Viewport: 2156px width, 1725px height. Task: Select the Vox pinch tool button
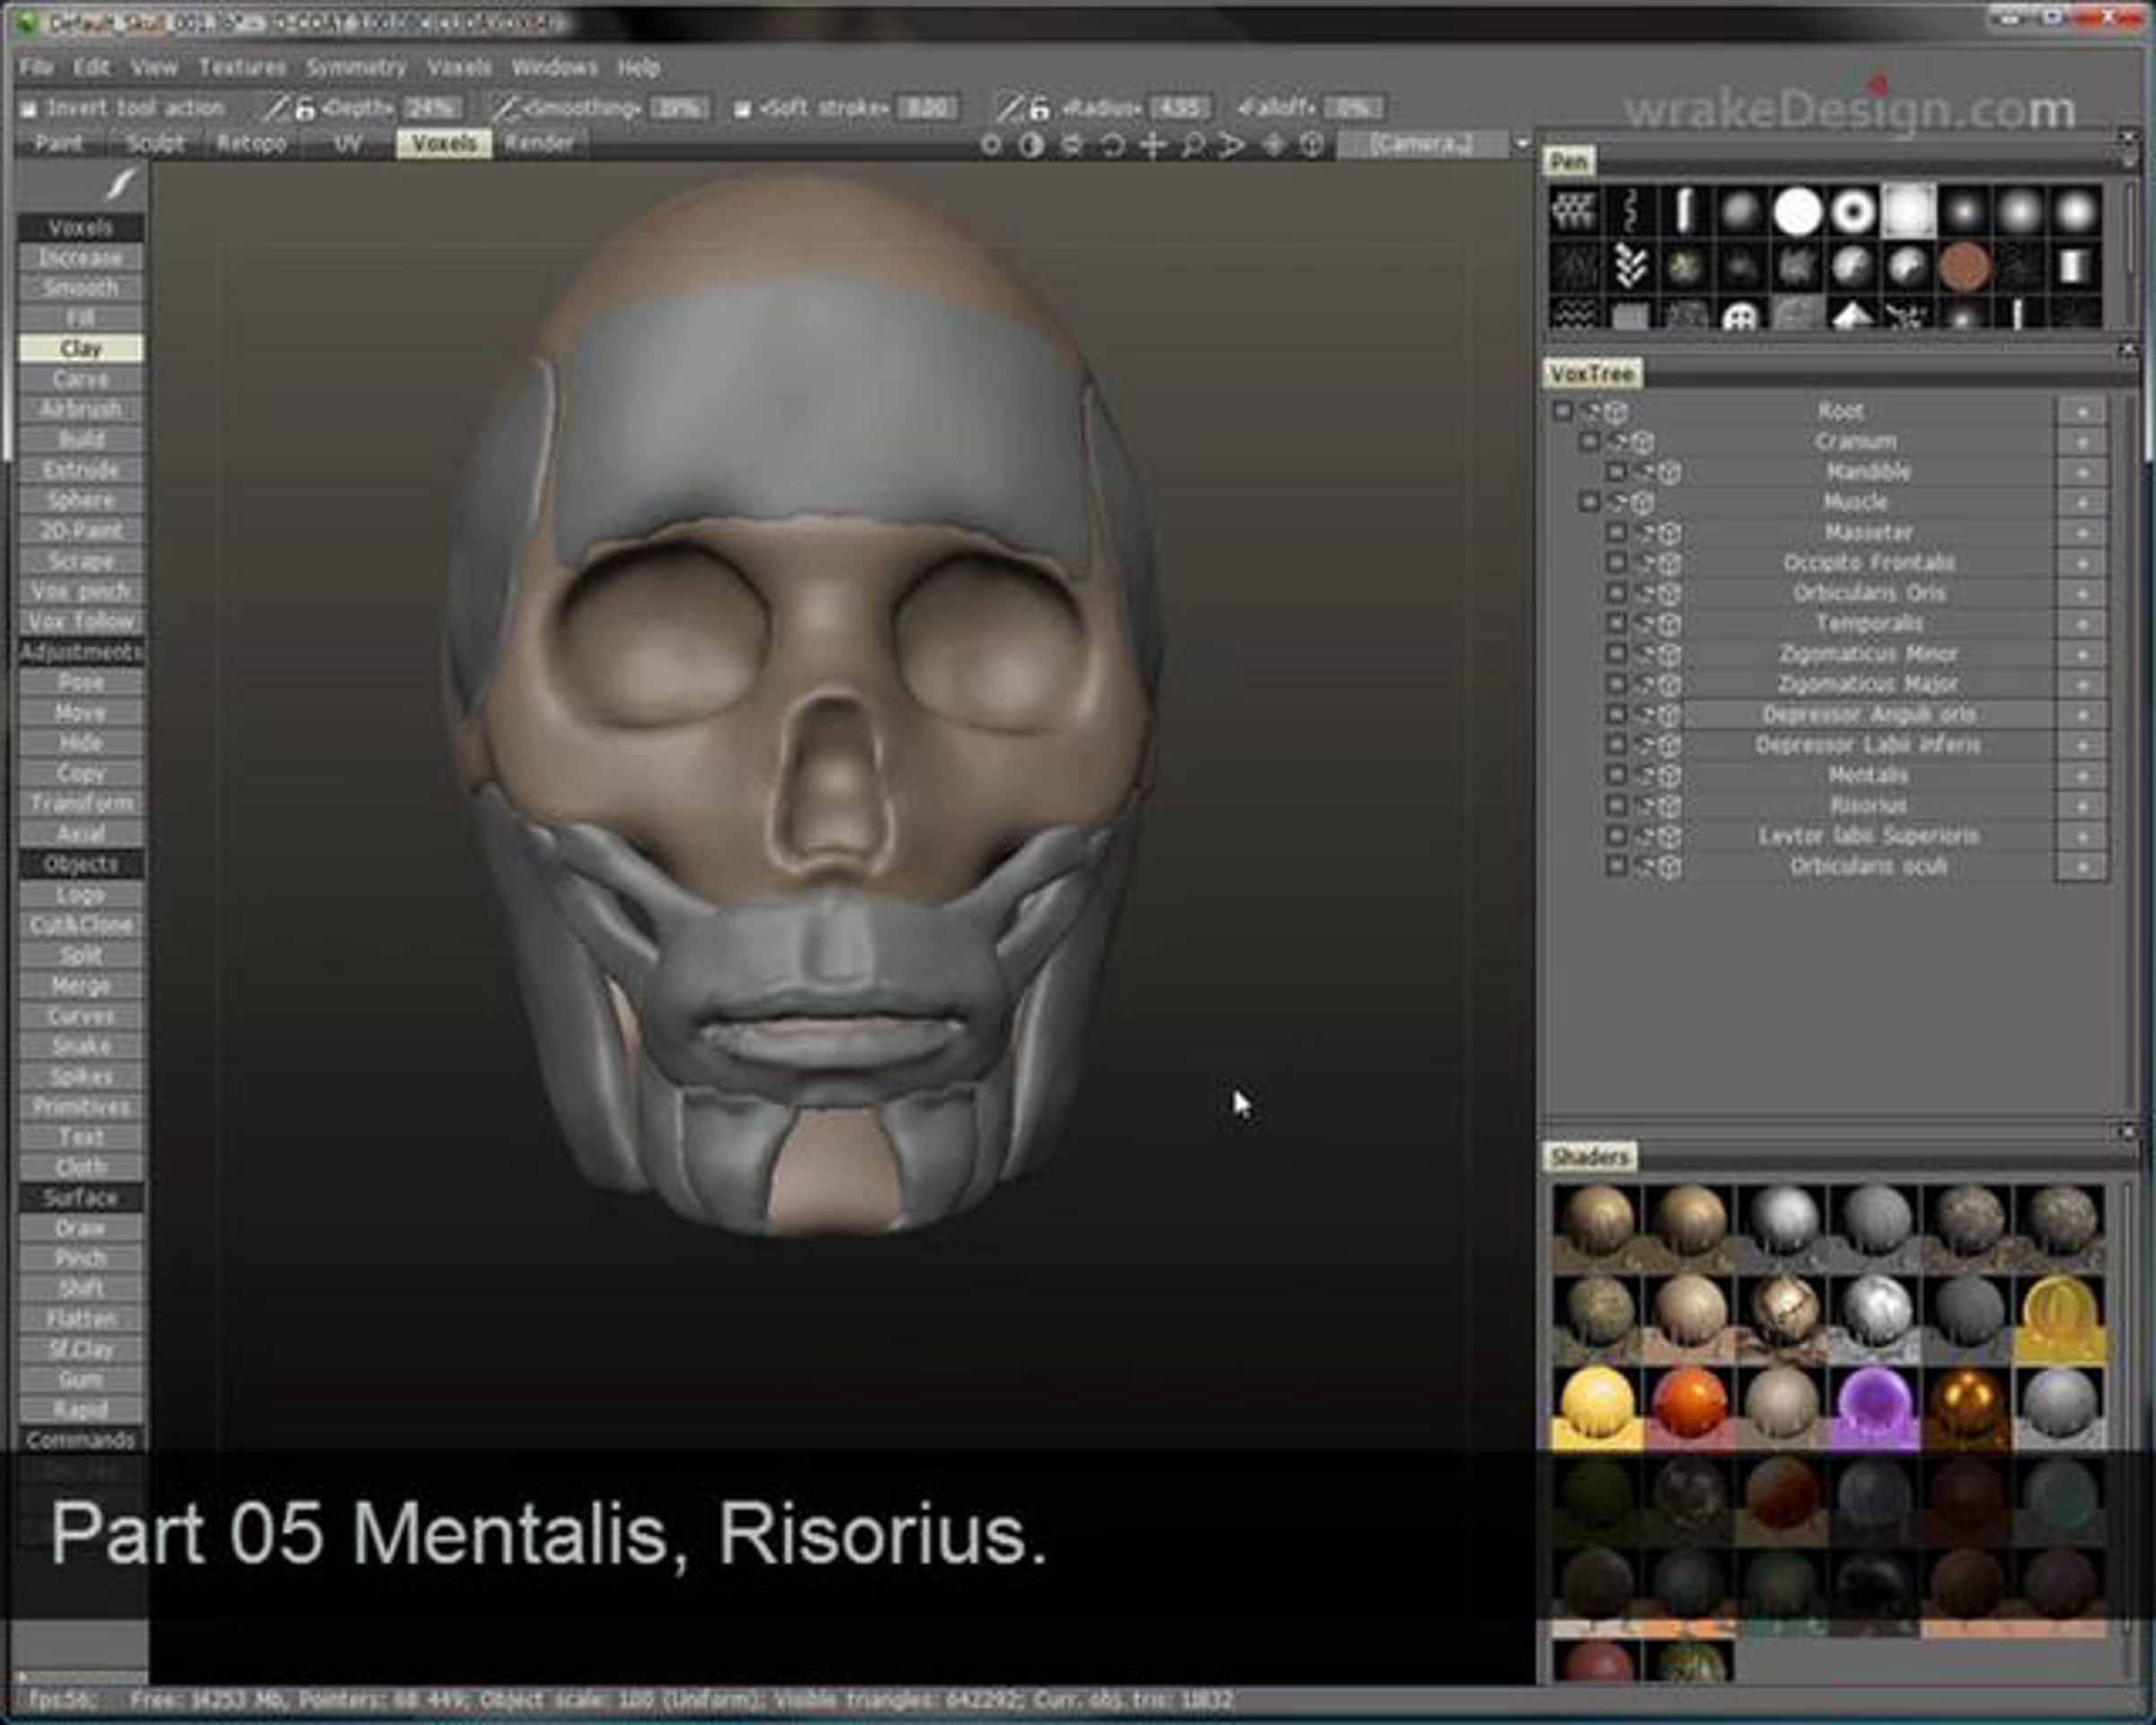tap(81, 591)
